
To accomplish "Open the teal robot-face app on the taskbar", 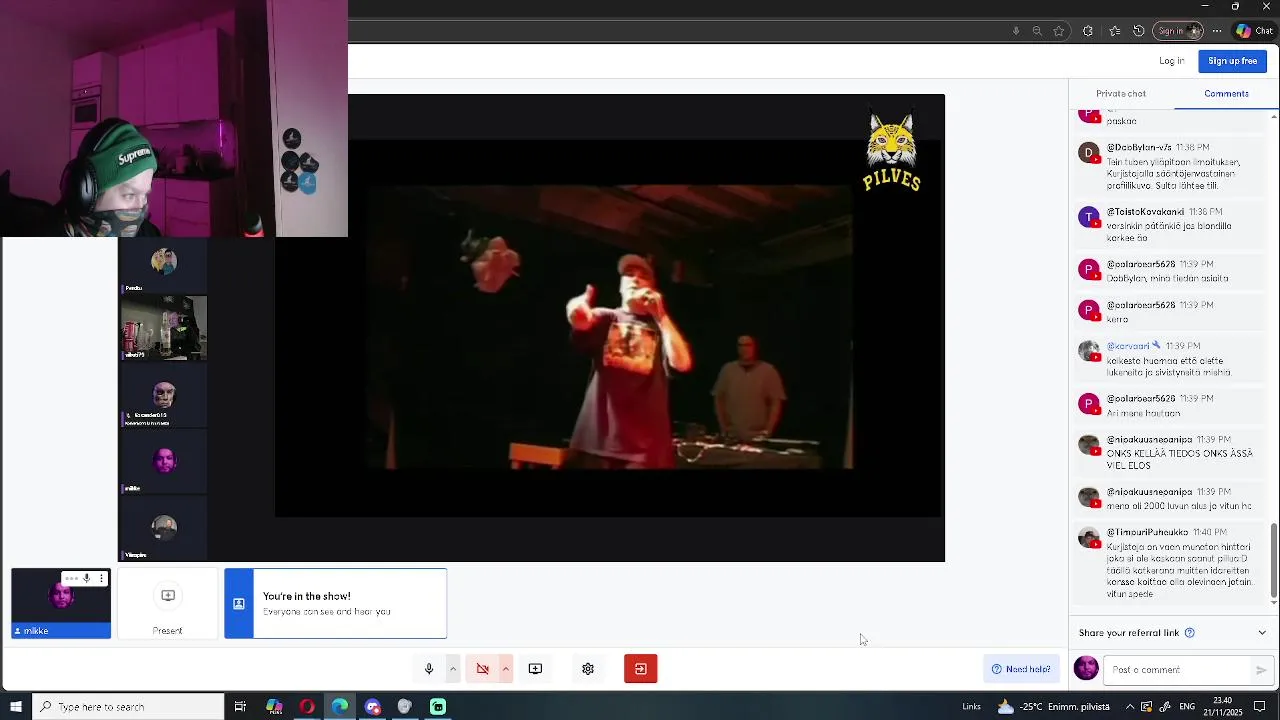I will 438,707.
